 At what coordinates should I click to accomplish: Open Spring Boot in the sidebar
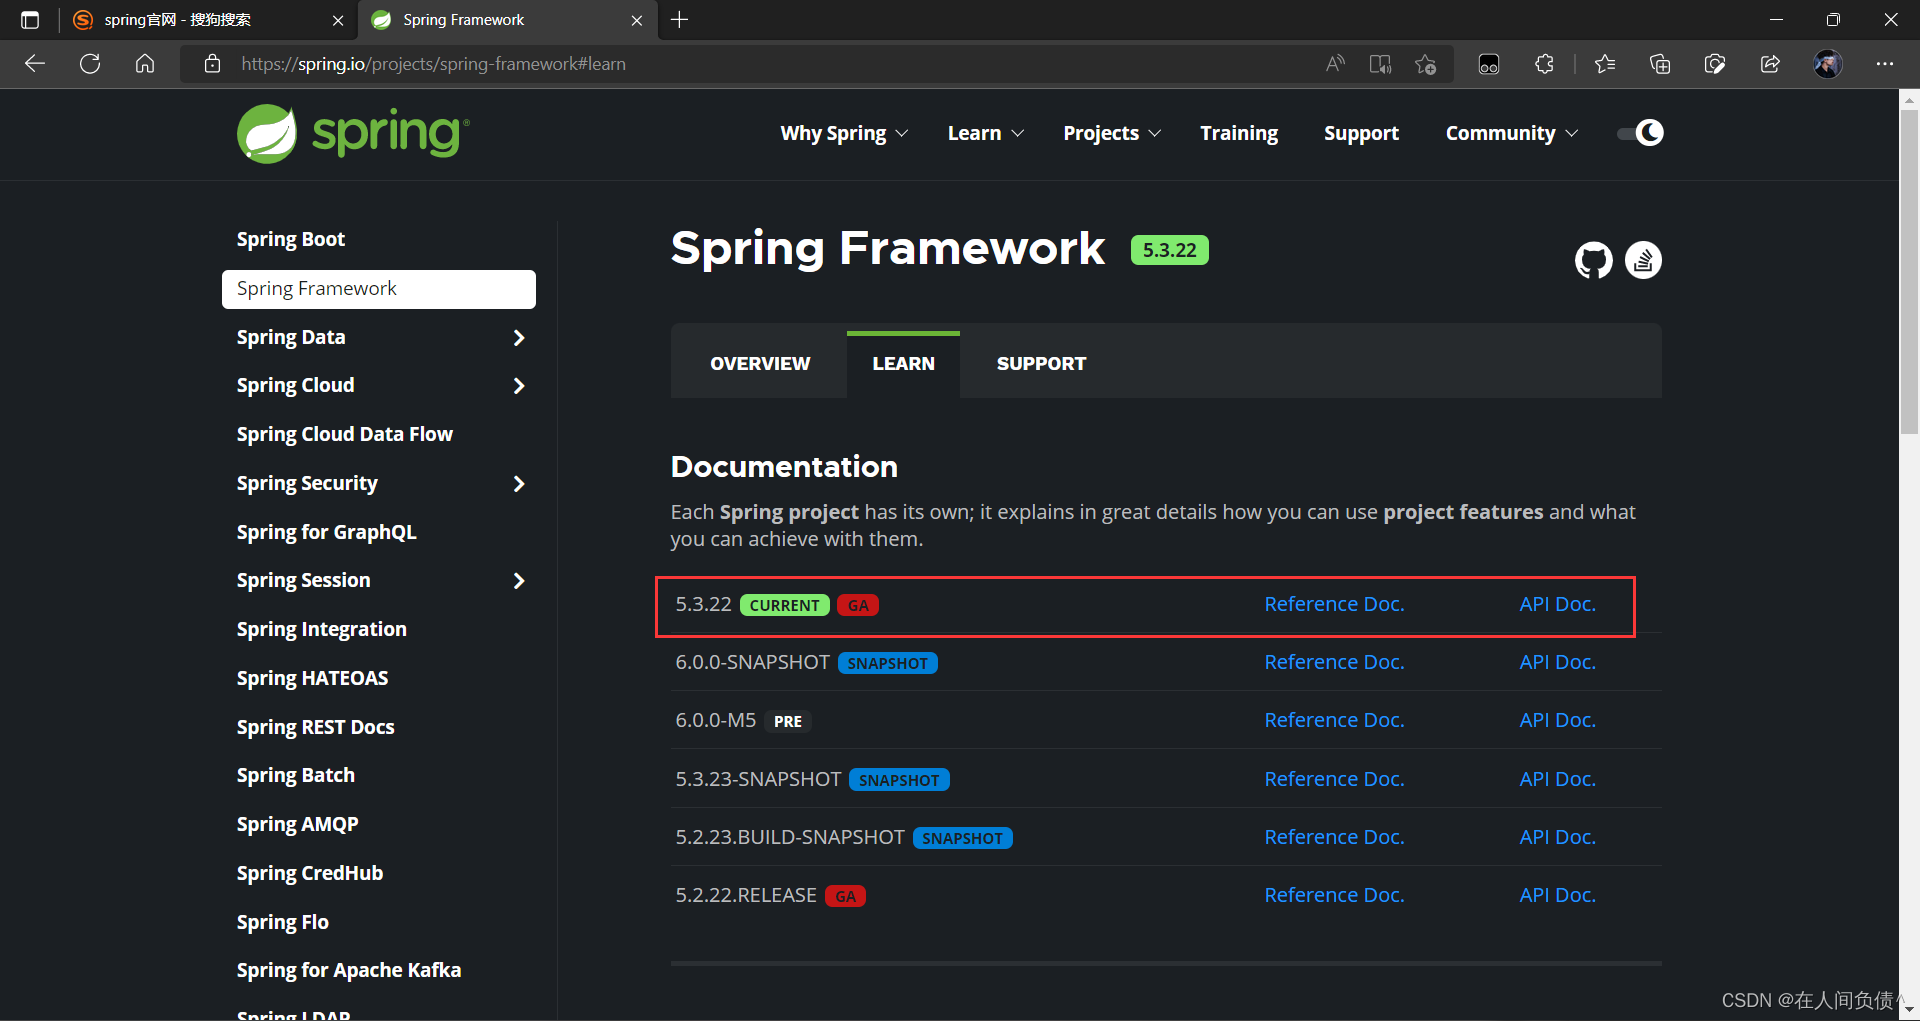291,240
